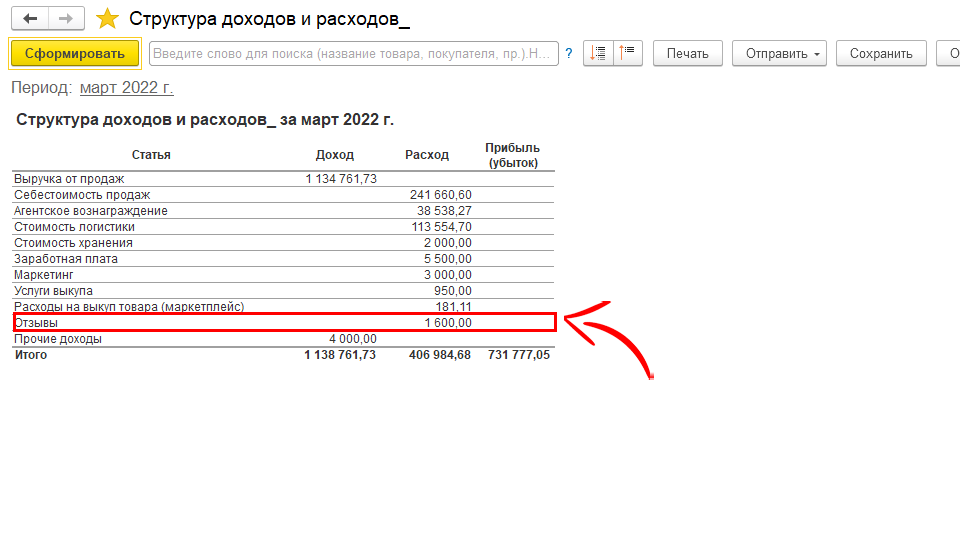This screenshot has width=960, height=560.
Task: Select the Статья column header
Action: coord(151,155)
